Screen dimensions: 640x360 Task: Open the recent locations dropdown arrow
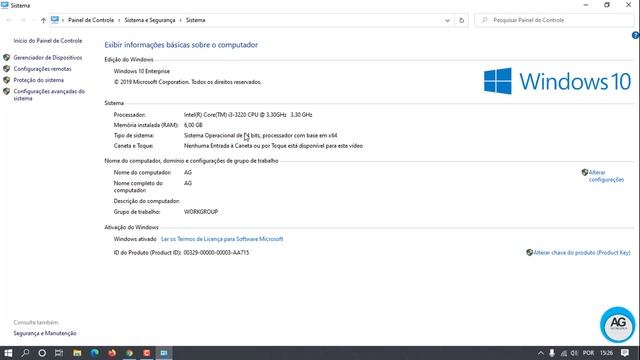[x=34, y=20]
